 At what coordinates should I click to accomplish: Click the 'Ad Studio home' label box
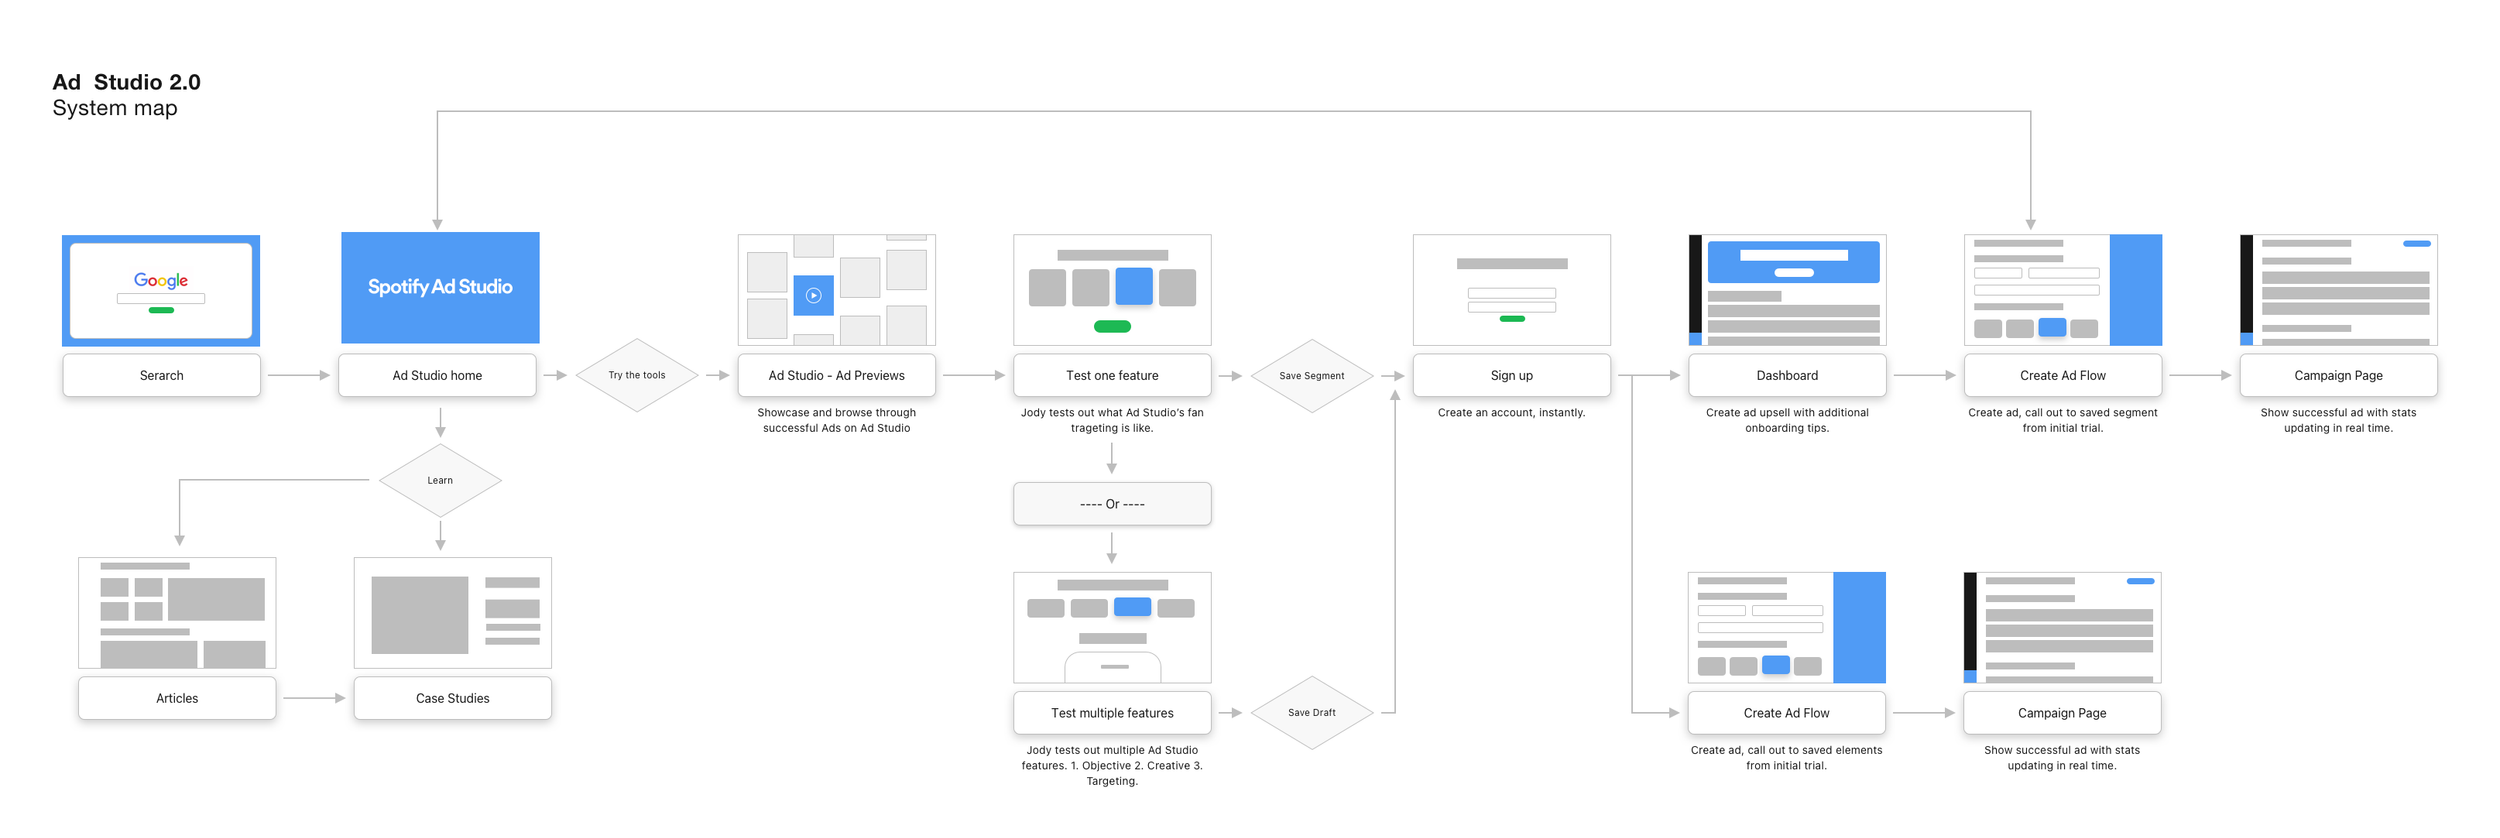coord(437,375)
